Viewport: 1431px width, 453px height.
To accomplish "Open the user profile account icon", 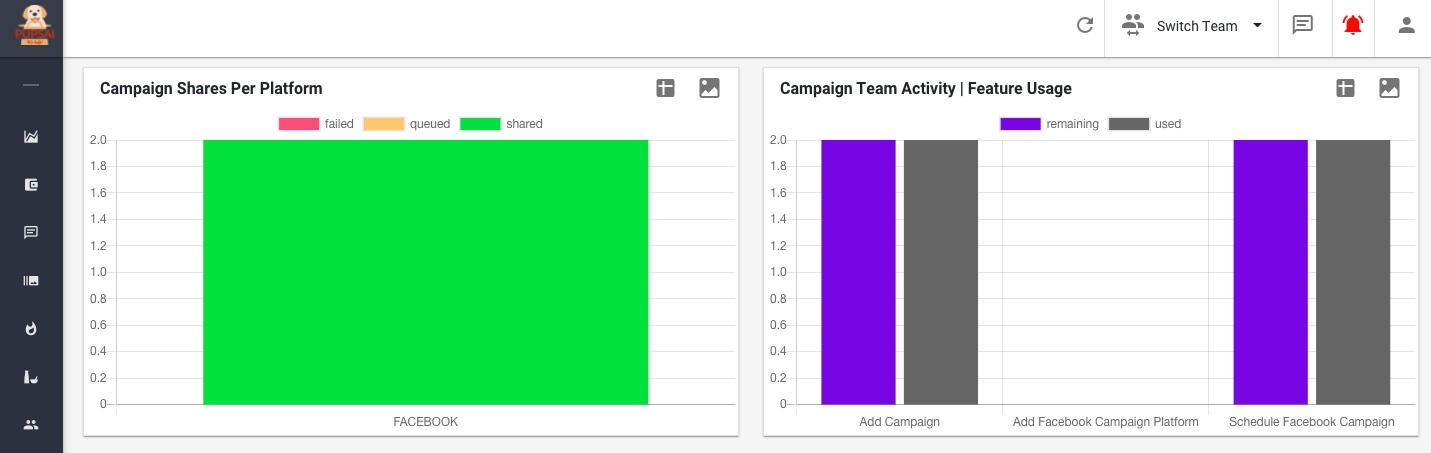I will coord(1406,26).
